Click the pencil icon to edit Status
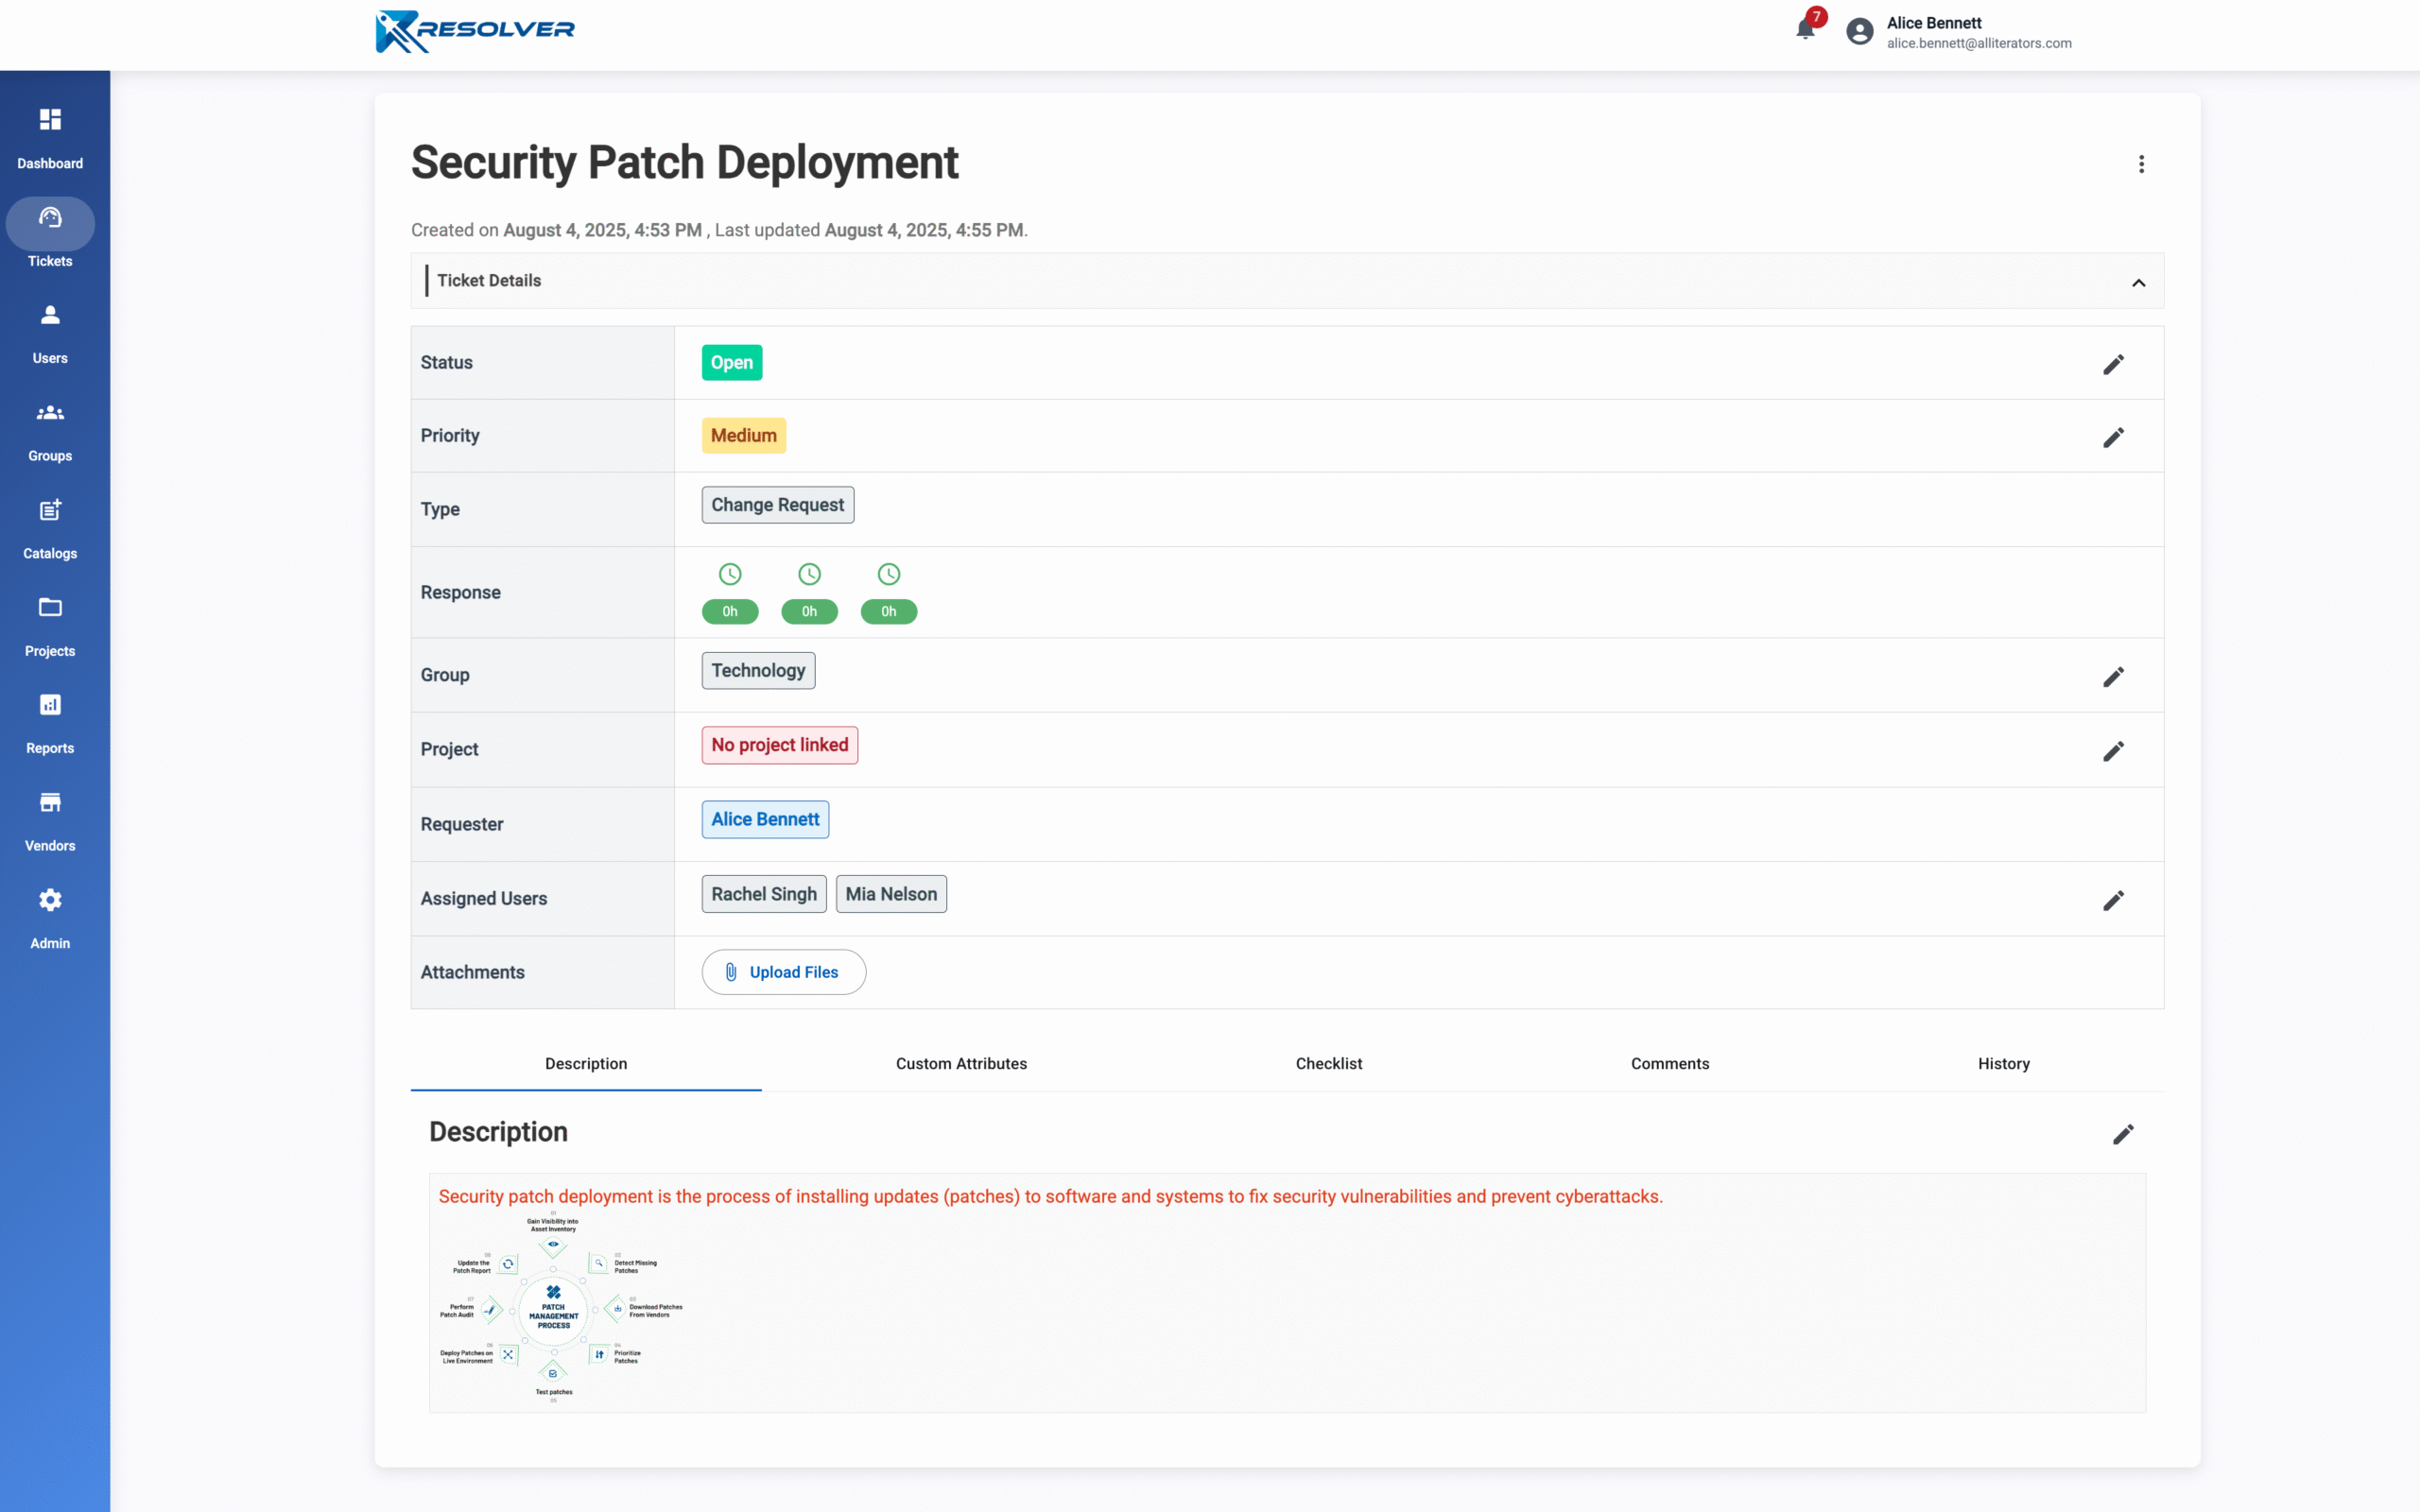This screenshot has height=1512, width=2420. [2112, 364]
